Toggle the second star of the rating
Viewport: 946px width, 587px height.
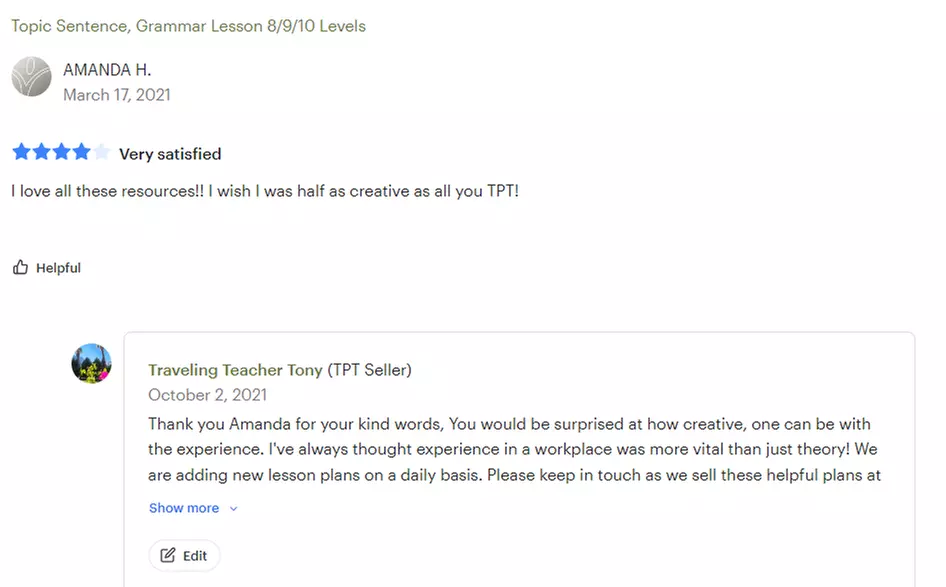tap(41, 152)
